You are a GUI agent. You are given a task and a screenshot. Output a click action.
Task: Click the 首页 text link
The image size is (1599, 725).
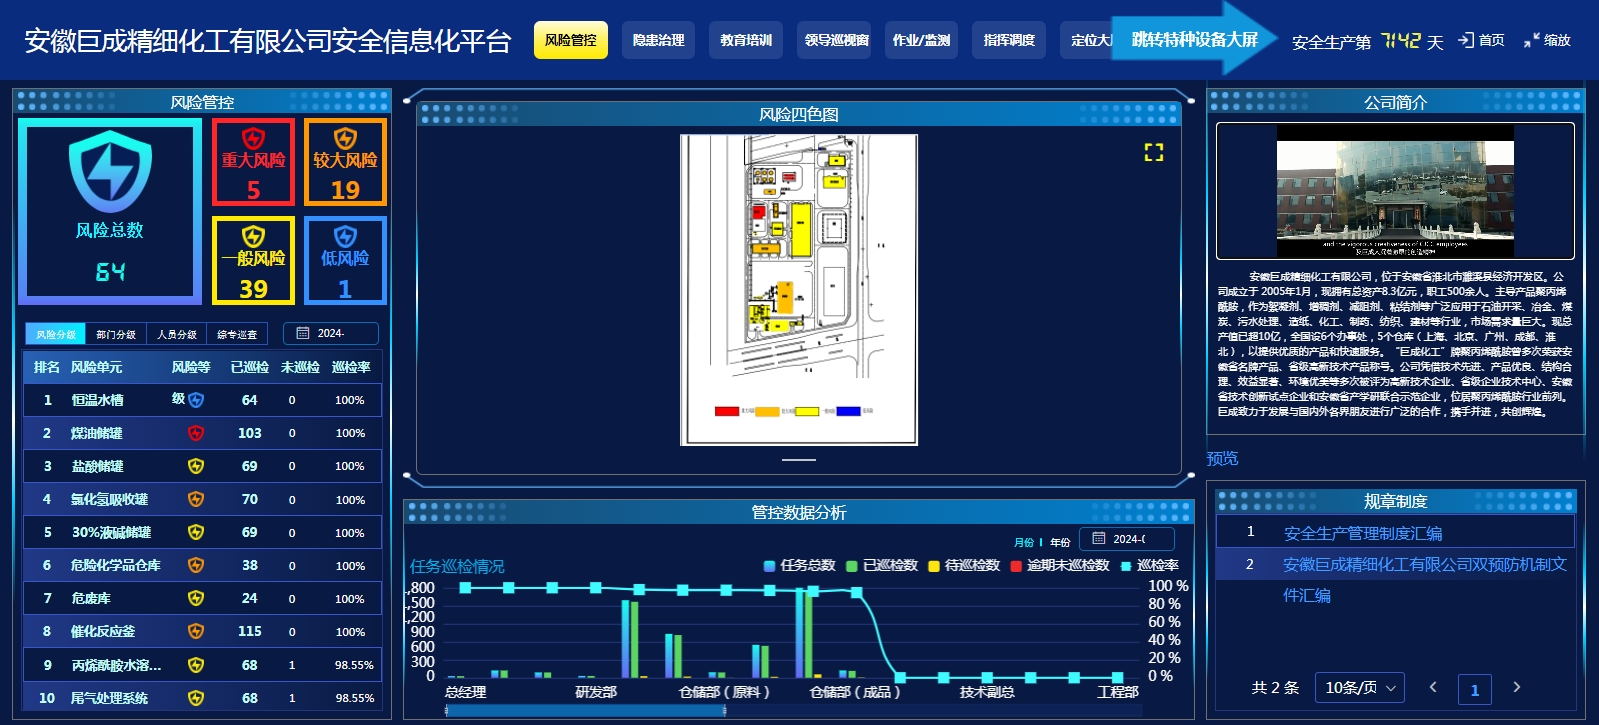1492,40
